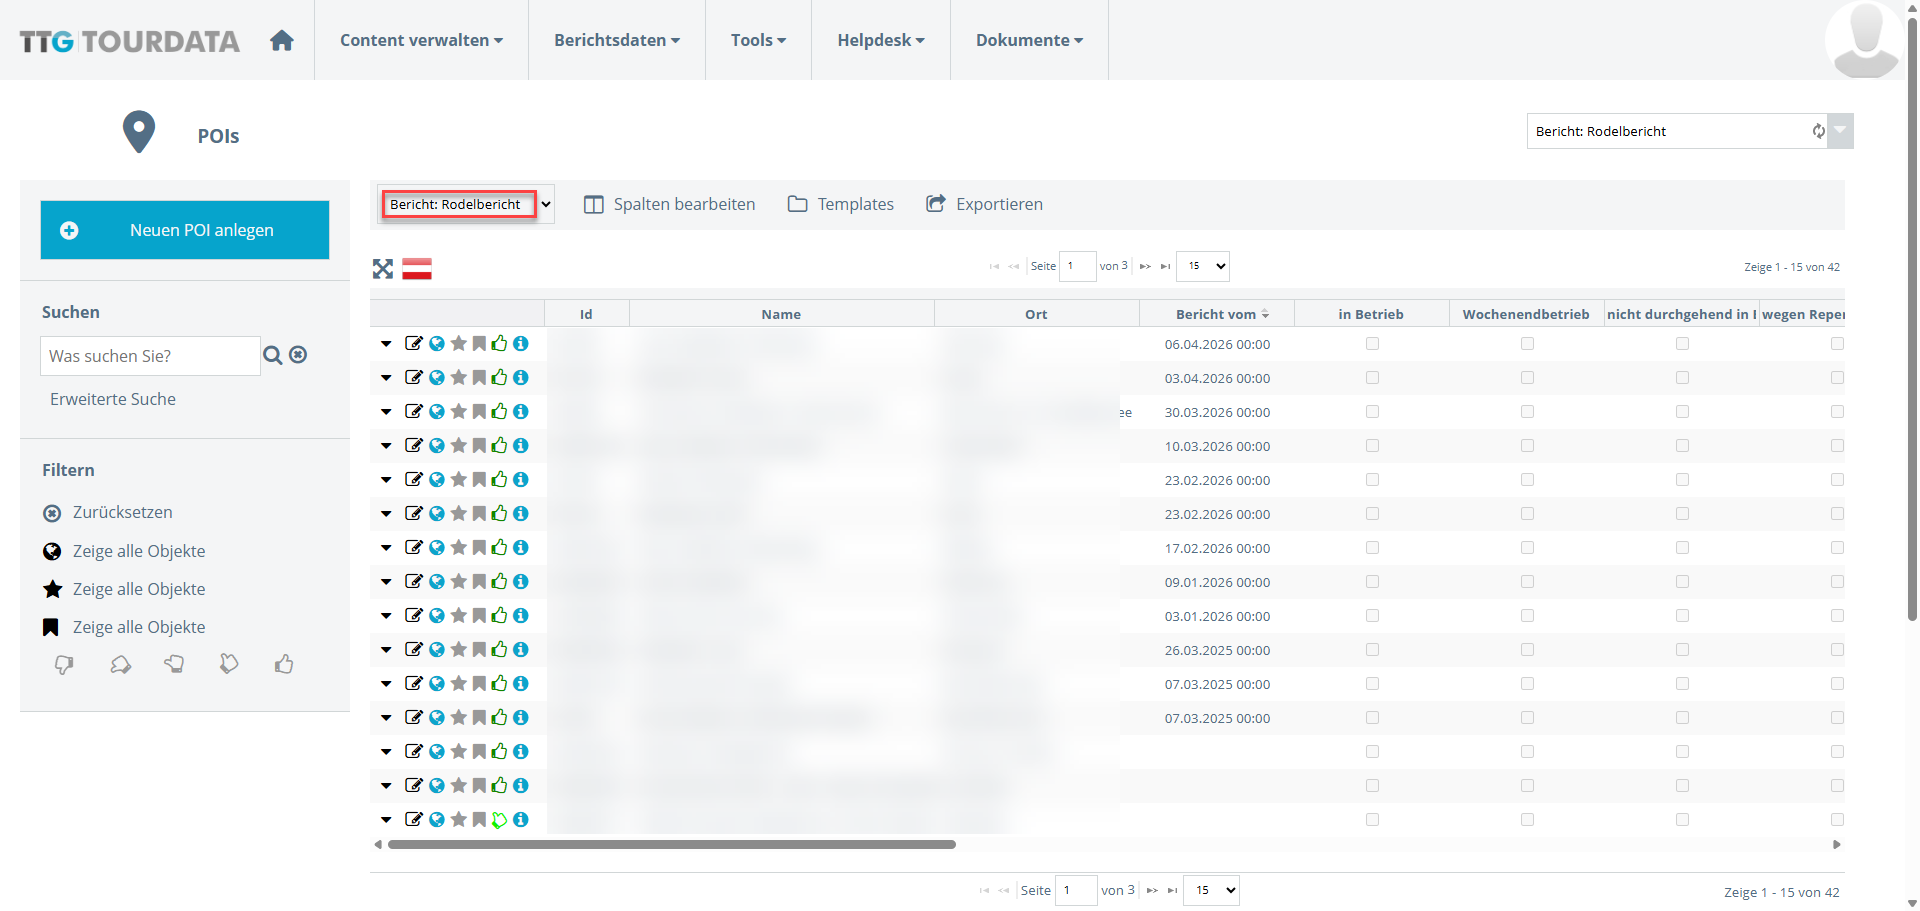The height and width of the screenshot is (911, 1920).
Task: Open the 'Tools' menu
Action: [x=758, y=40]
